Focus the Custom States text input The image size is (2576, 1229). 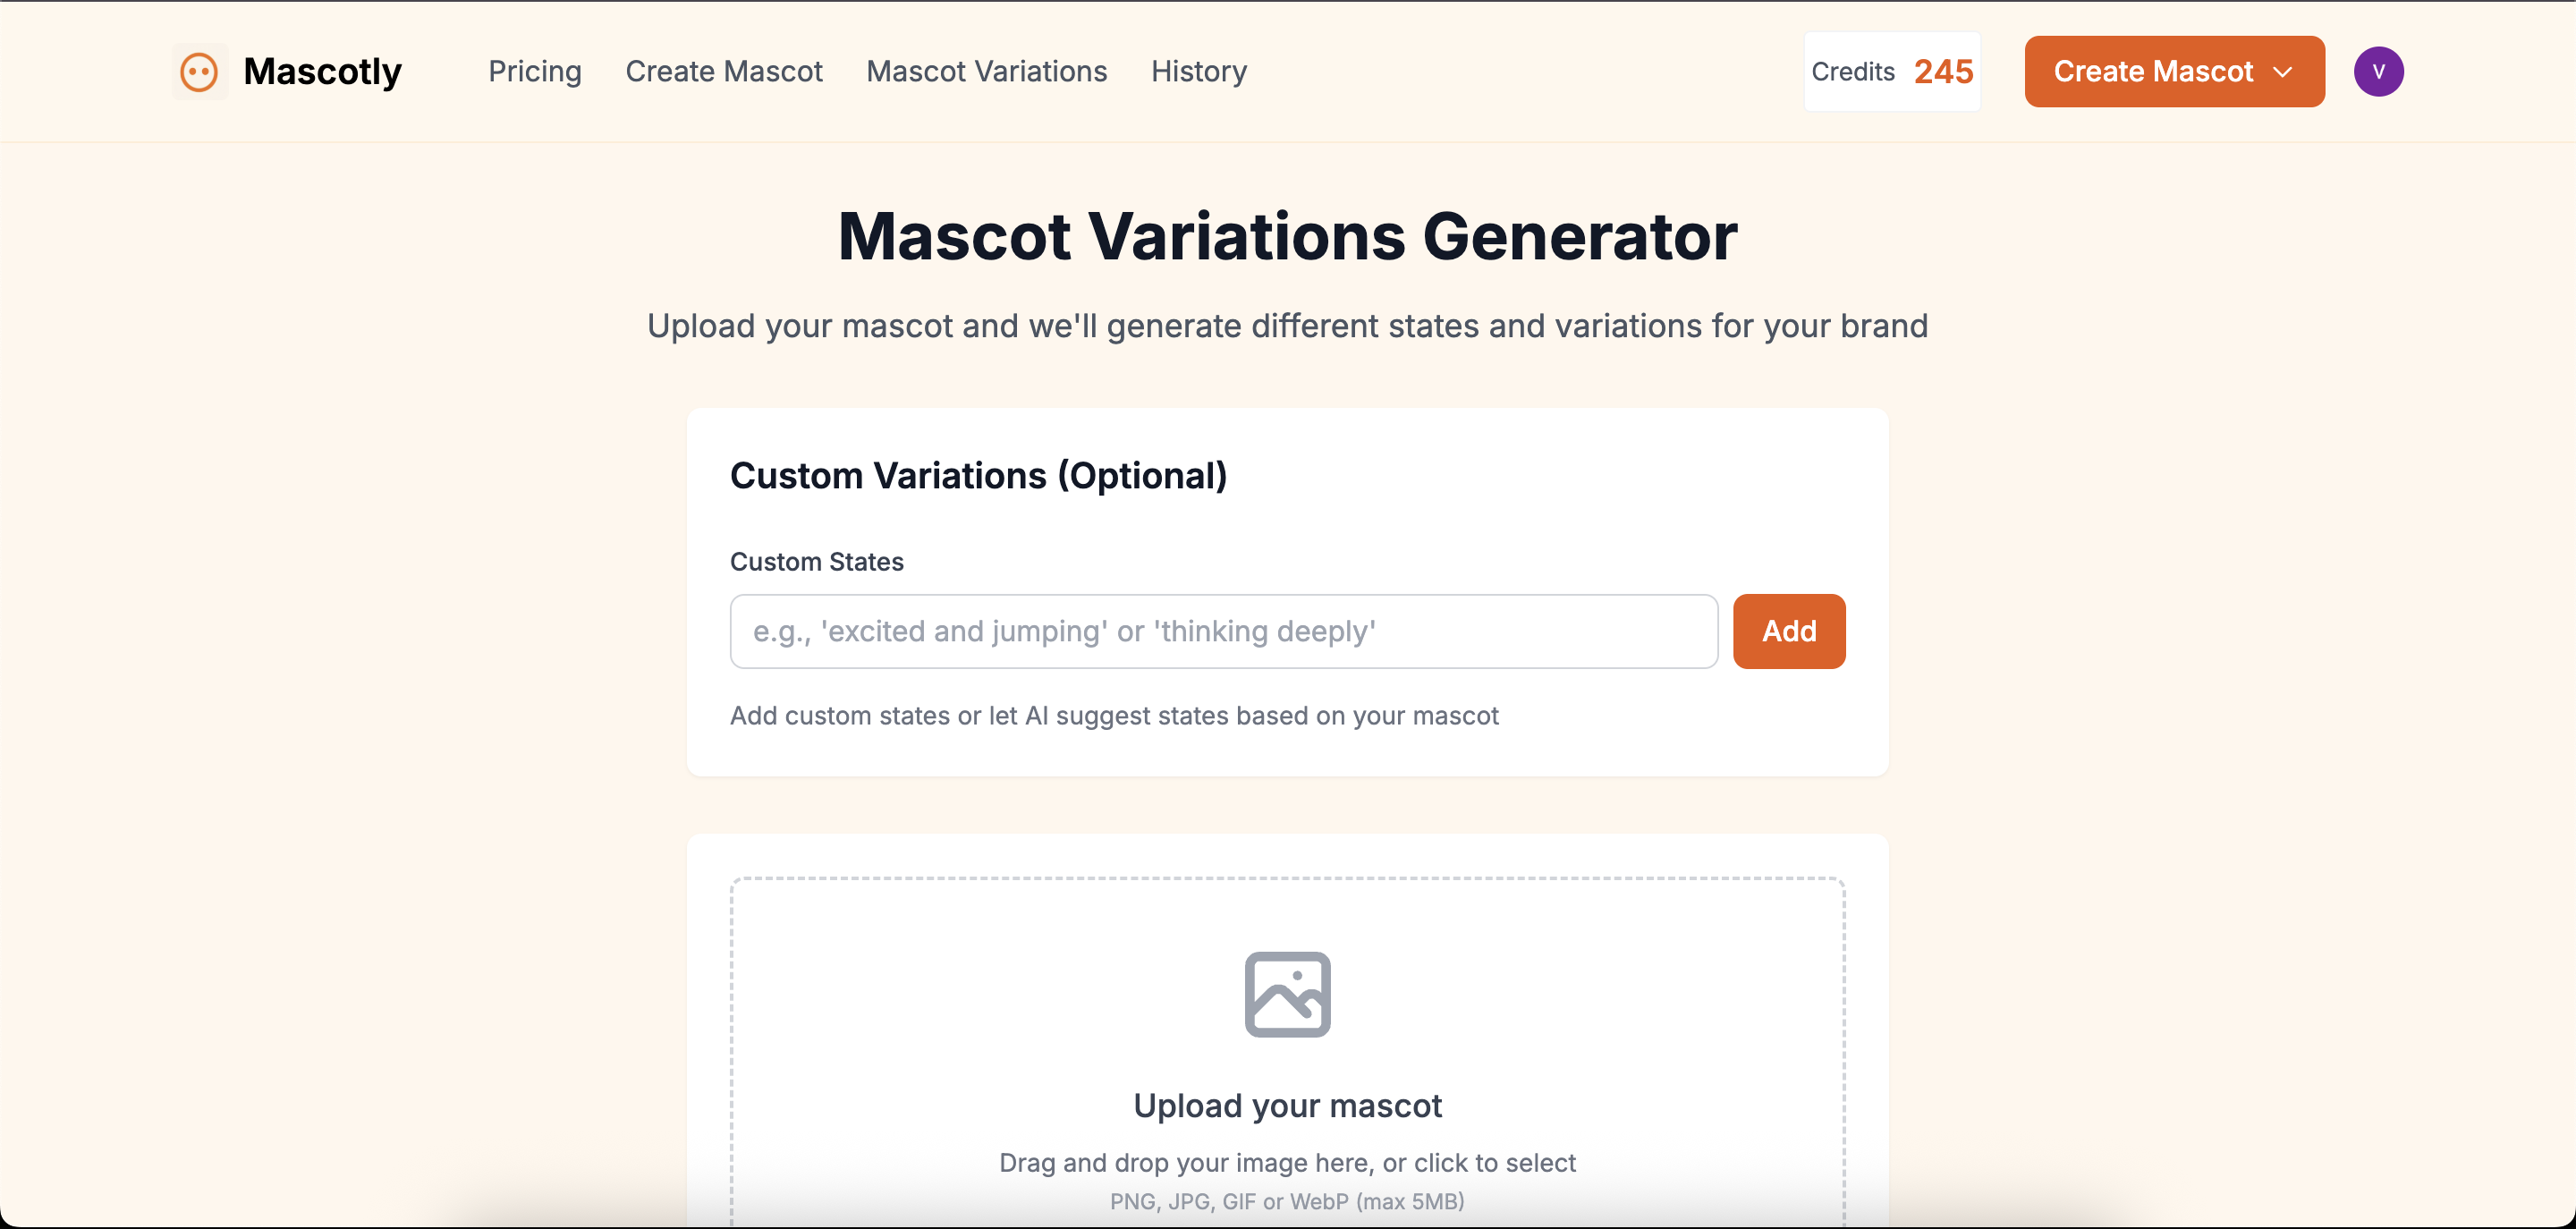pos(1223,631)
